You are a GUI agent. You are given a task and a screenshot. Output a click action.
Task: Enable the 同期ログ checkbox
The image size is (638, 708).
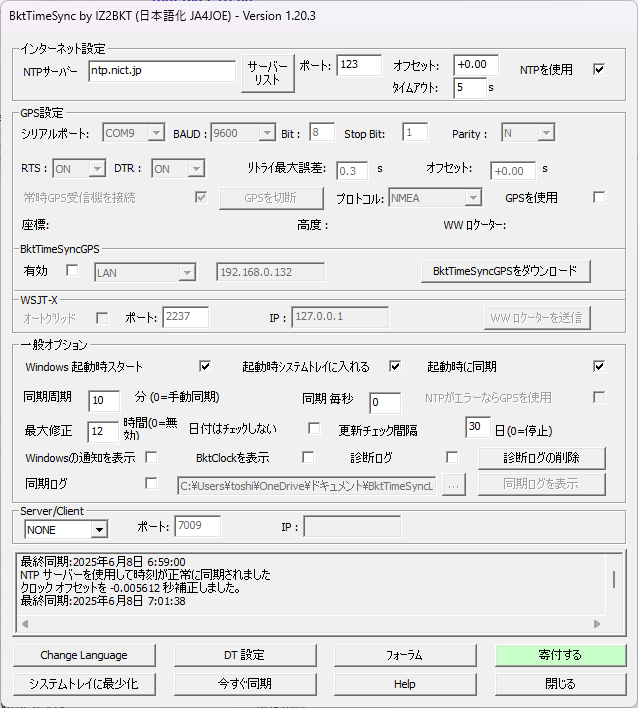[151, 484]
